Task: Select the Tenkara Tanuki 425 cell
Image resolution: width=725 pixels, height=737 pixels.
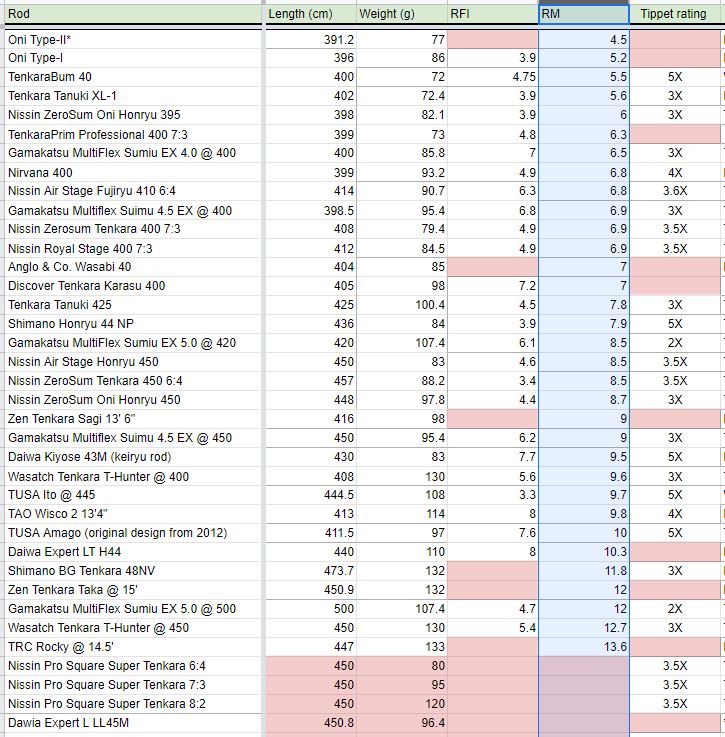Action: click(133, 305)
